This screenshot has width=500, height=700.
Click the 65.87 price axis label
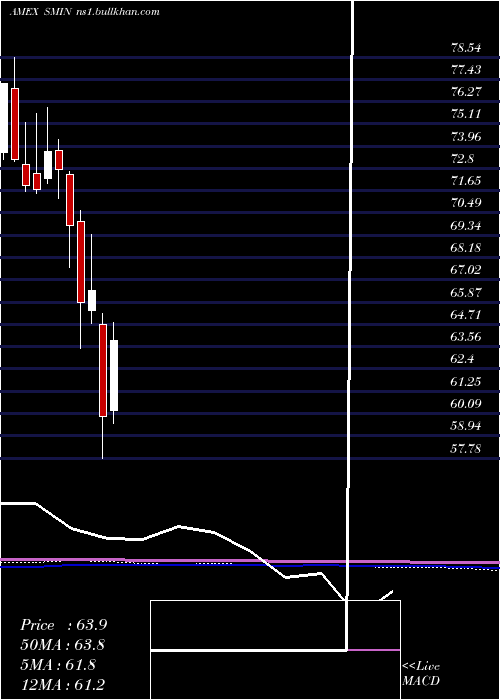[x=466, y=292]
